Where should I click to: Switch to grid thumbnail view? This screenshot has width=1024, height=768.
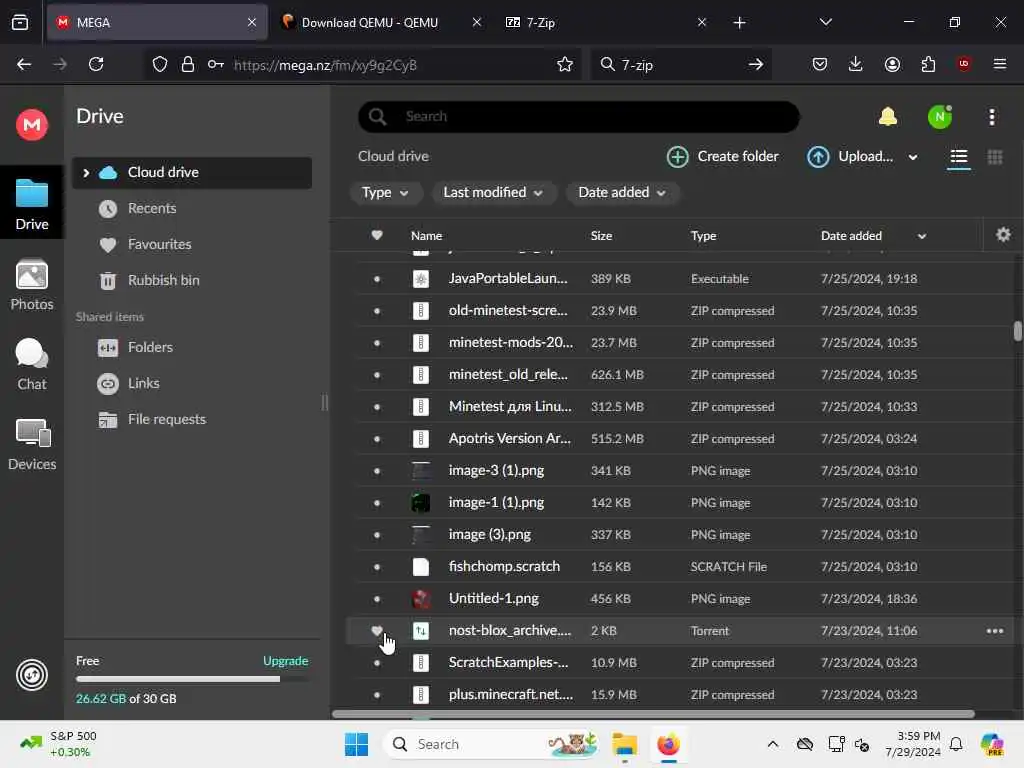tap(995, 157)
